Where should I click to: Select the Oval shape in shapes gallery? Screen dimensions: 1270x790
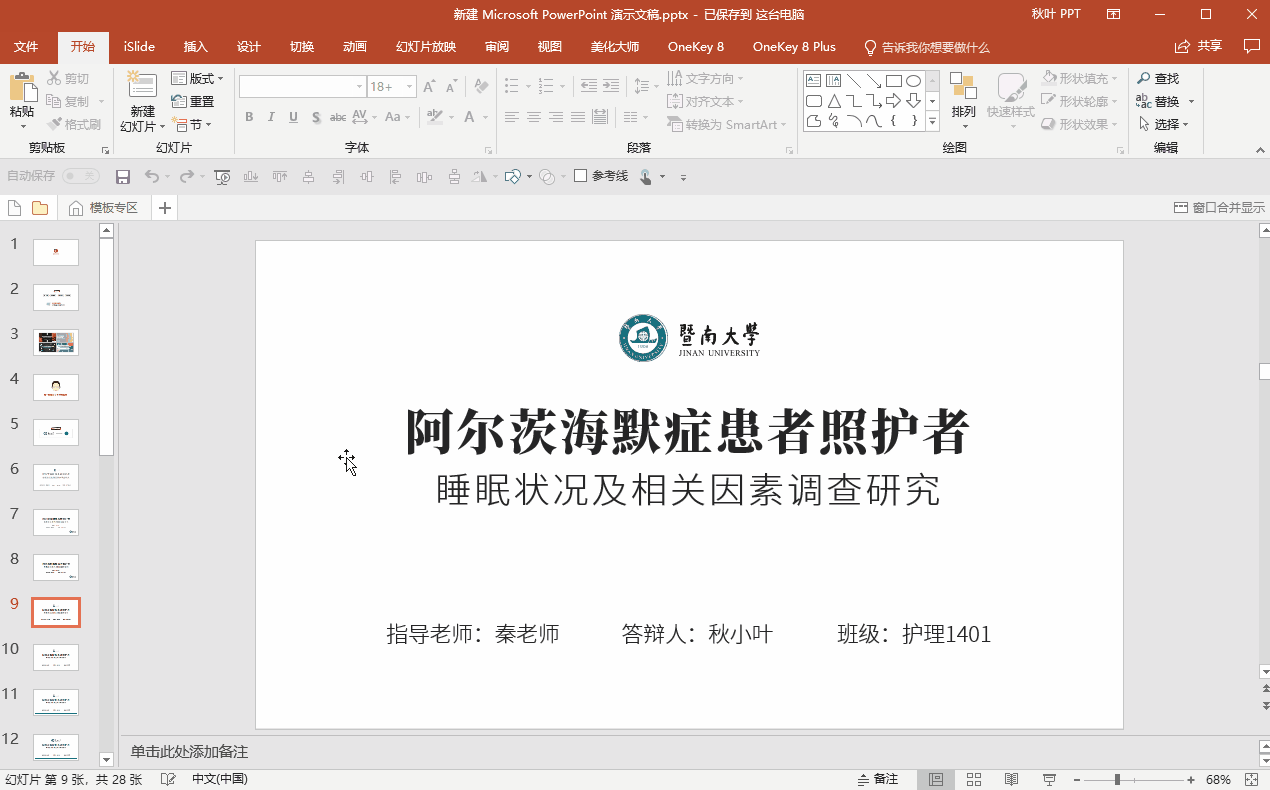click(913, 81)
